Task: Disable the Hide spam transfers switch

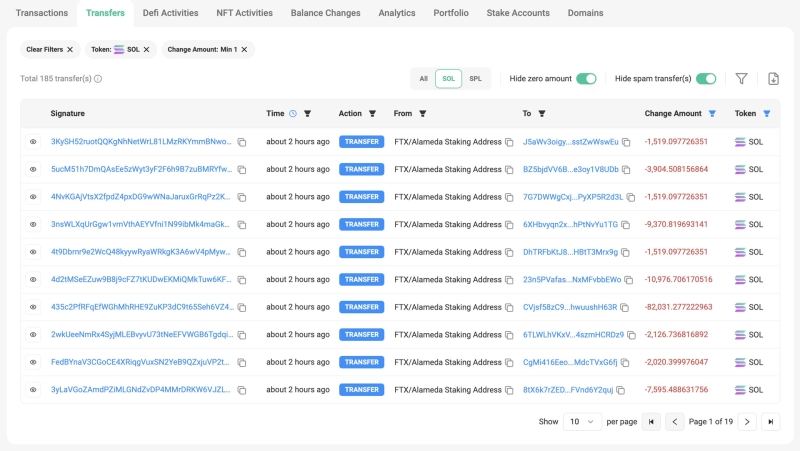Action: (706, 79)
